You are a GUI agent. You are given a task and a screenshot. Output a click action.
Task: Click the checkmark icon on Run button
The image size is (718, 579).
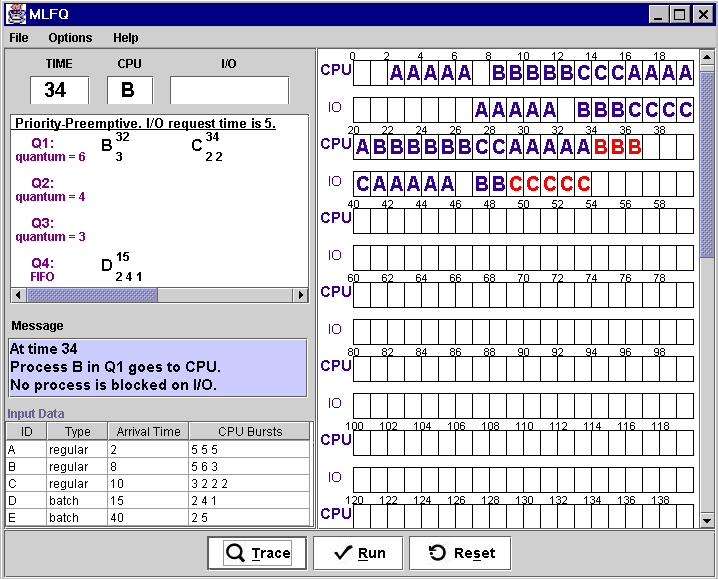click(343, 553)
